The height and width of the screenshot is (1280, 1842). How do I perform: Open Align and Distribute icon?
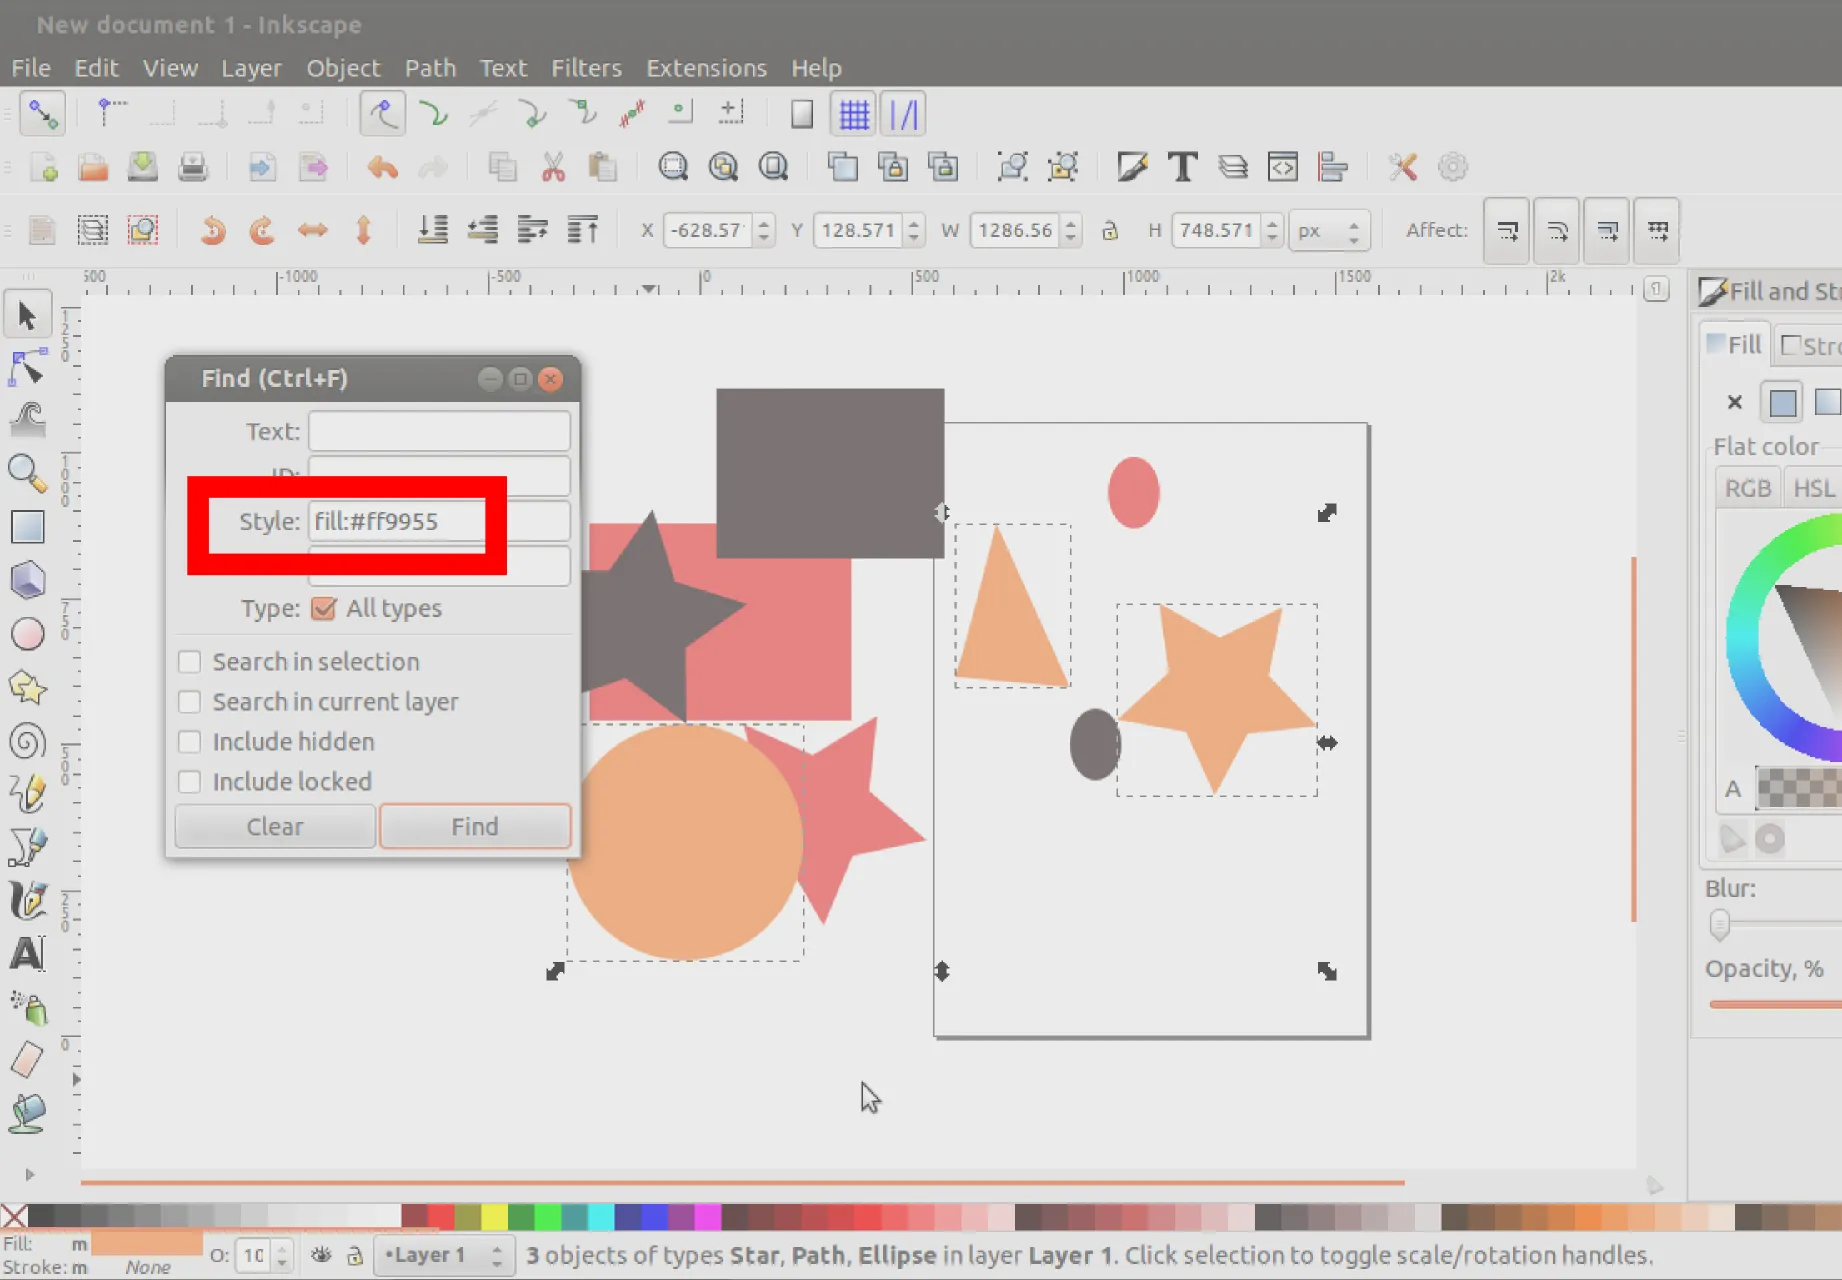point(1332,167)
